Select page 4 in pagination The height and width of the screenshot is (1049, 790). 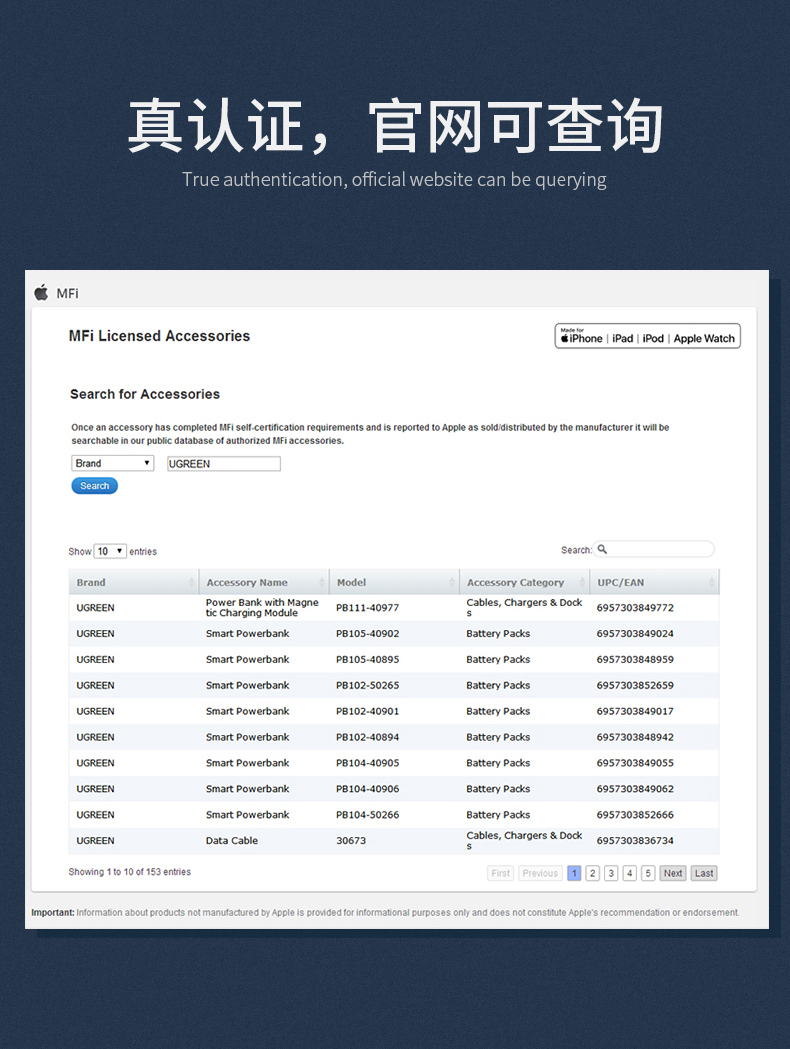[629, 873]
